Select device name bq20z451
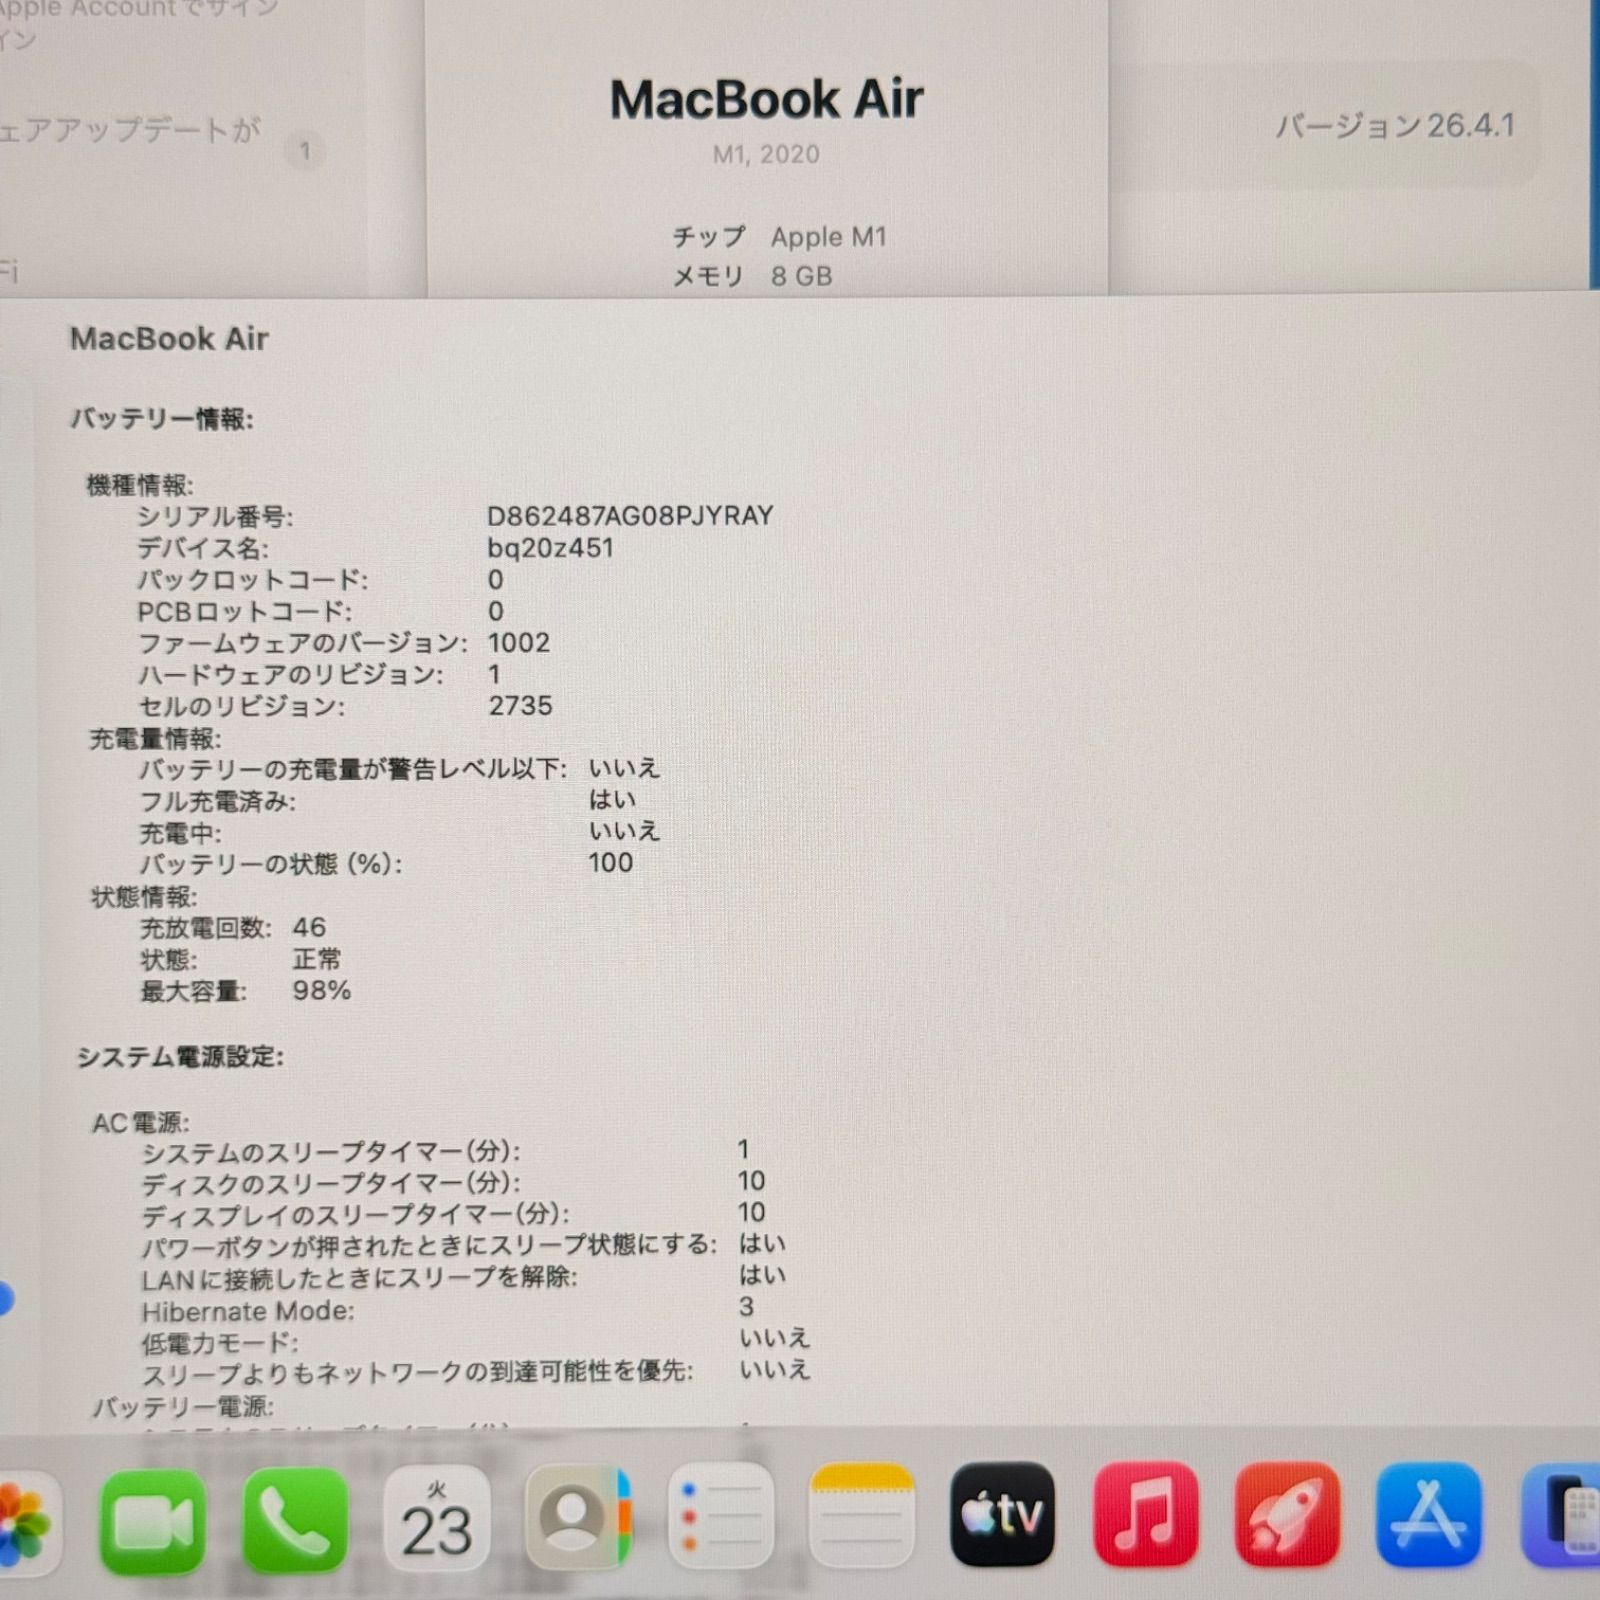 (x=550, y=548)
